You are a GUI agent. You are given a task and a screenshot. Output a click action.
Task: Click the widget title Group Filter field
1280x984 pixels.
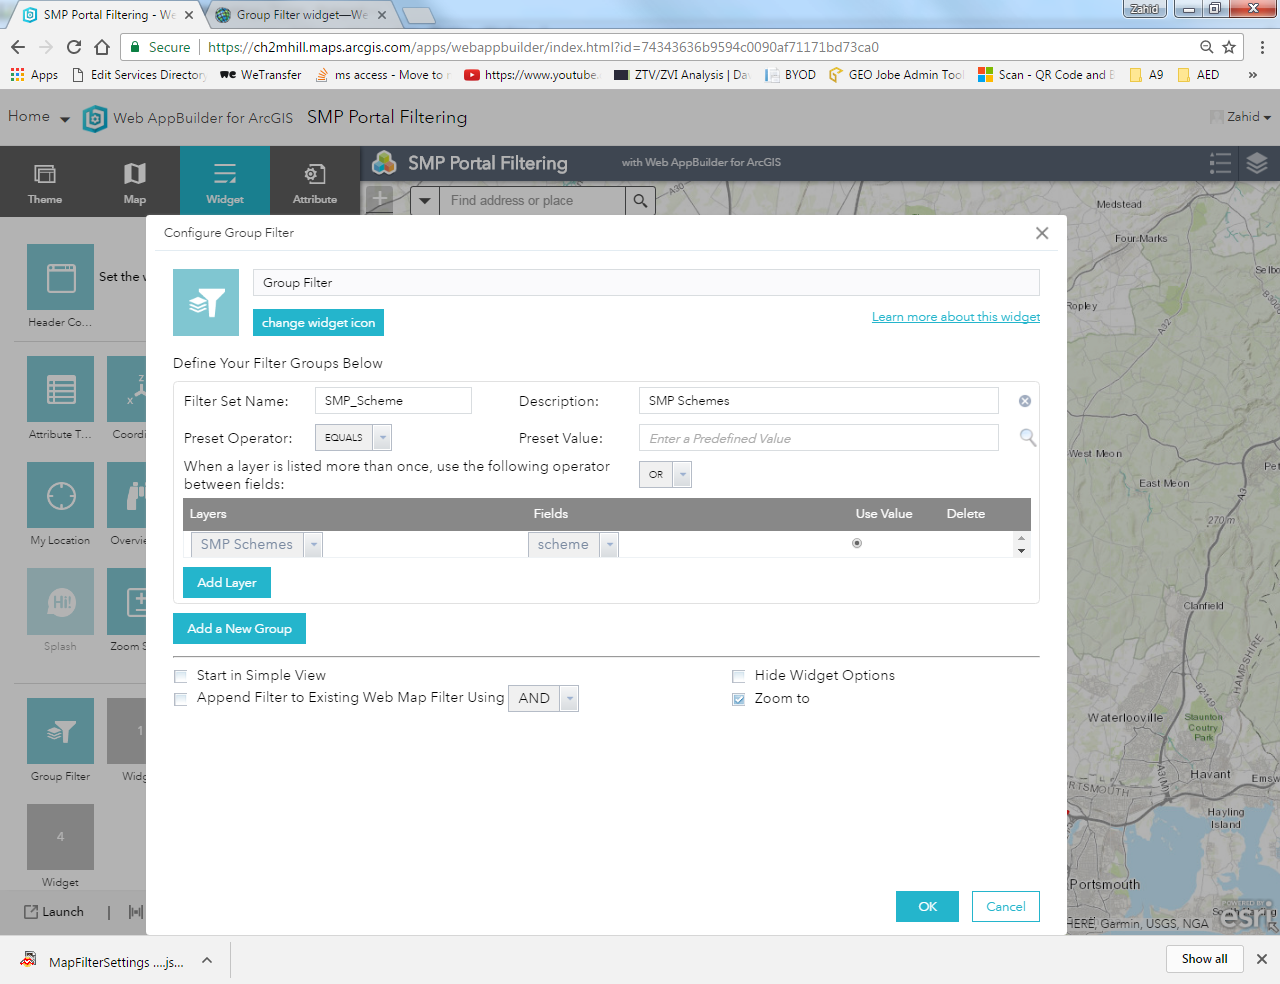(x=646, y=283)
